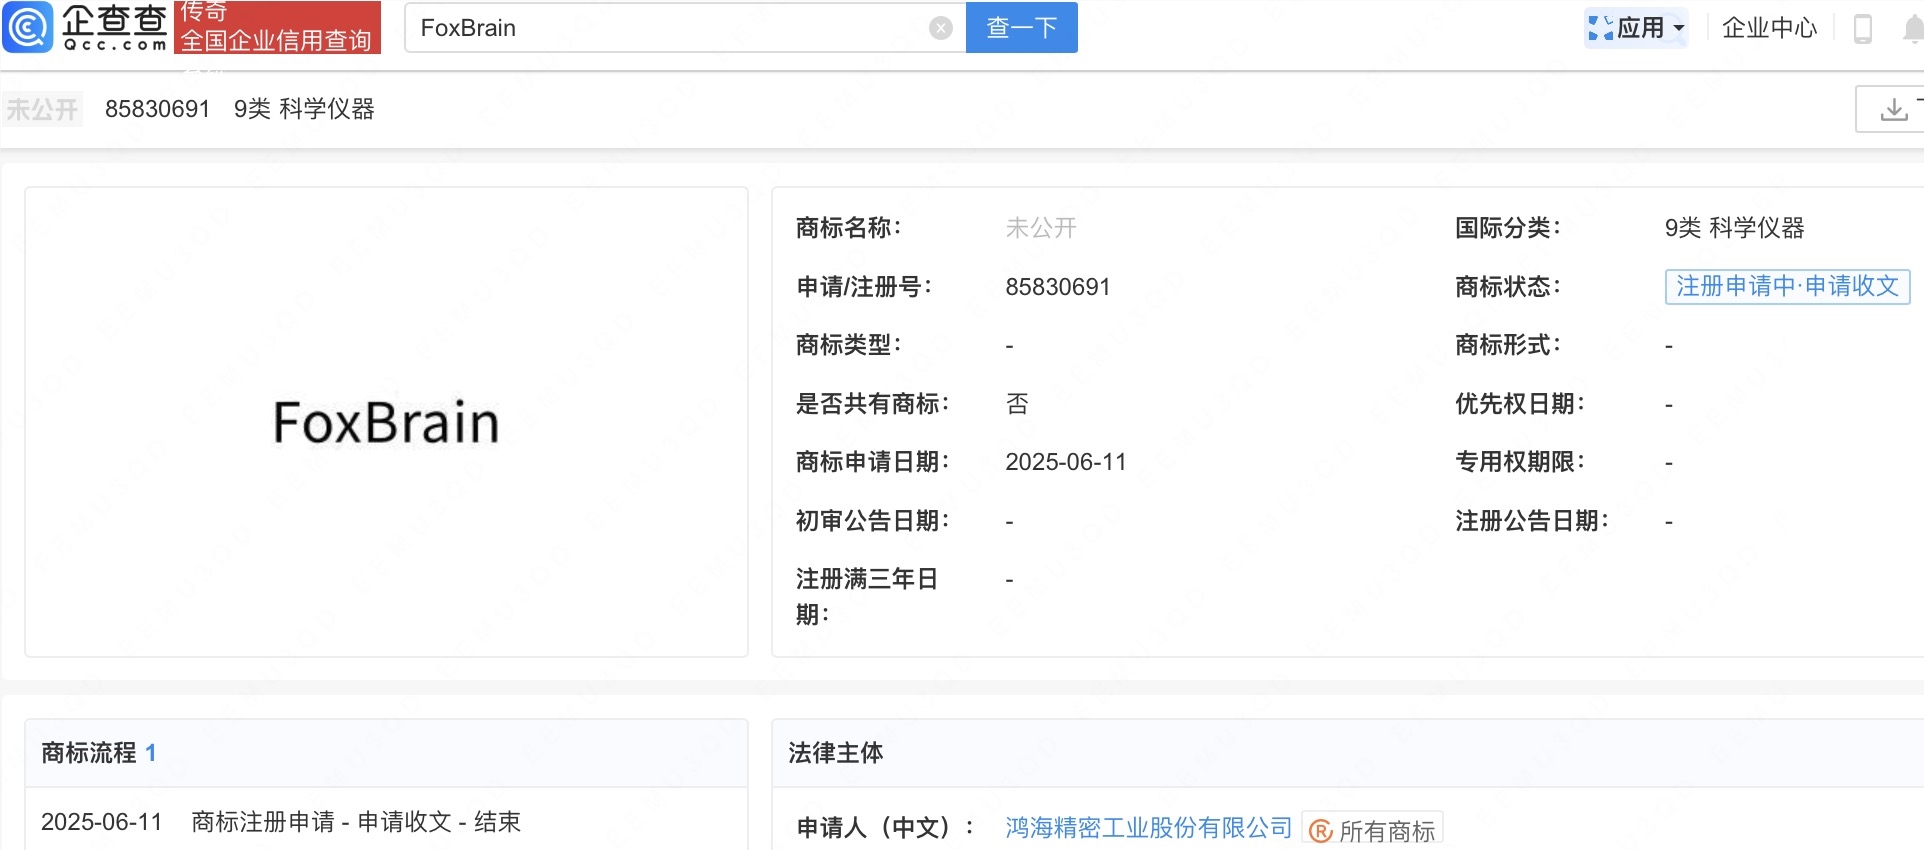
Task: Click the Qcc blue logo icon
Action: pyautogui.click(x=27, y=27)
